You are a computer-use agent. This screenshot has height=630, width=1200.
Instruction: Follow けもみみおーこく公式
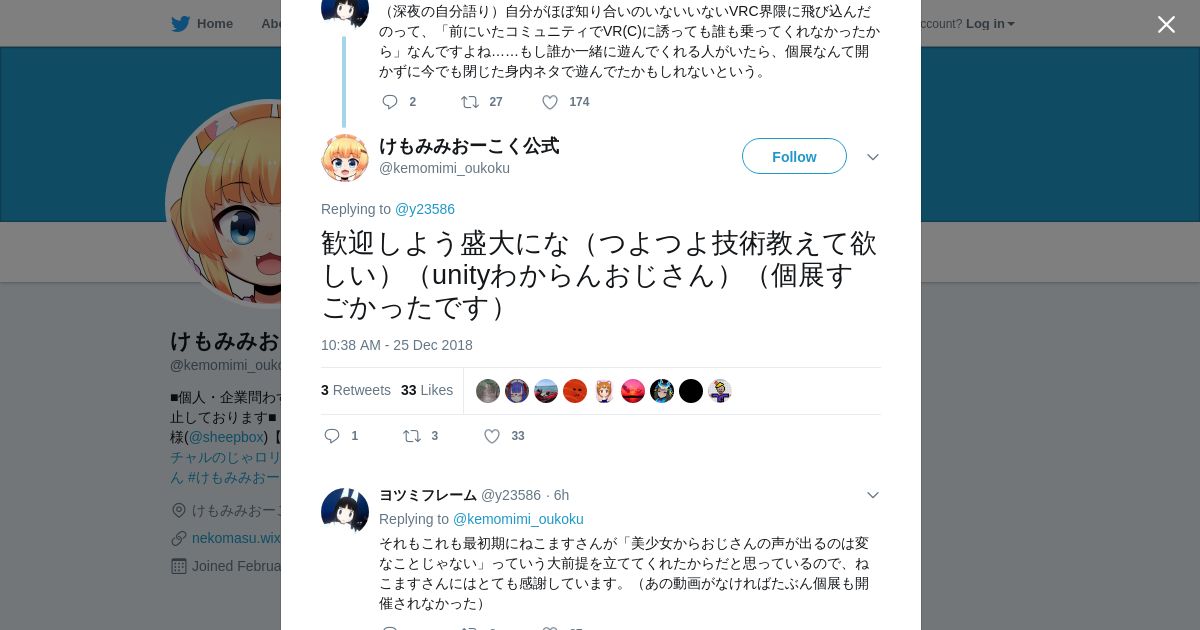[794, 156]
